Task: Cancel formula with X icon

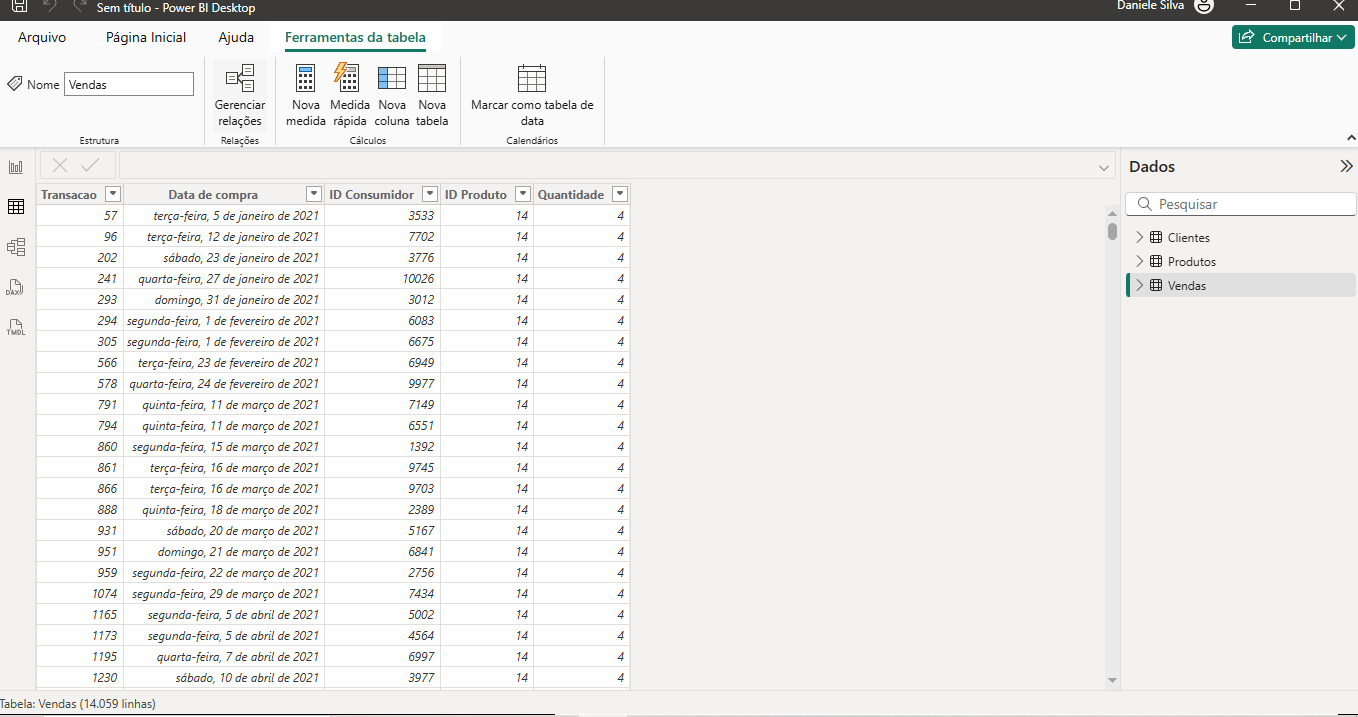Action: [x=60, y=166]
